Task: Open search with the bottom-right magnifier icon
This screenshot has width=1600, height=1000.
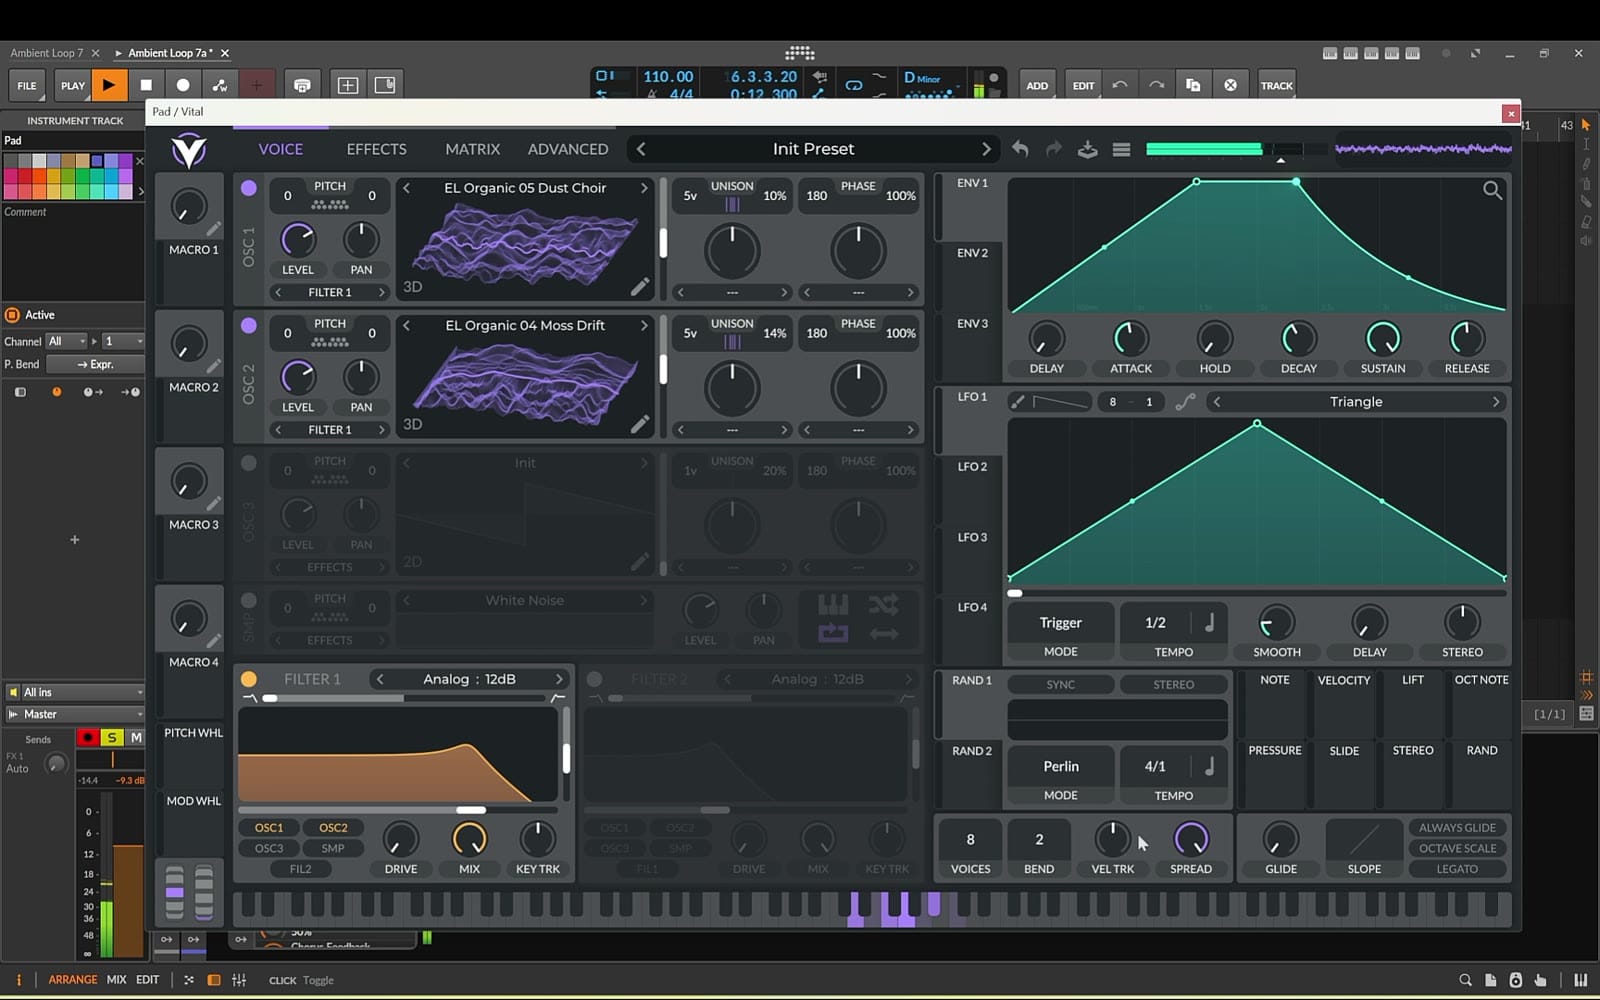Action: pos(1465,980)
